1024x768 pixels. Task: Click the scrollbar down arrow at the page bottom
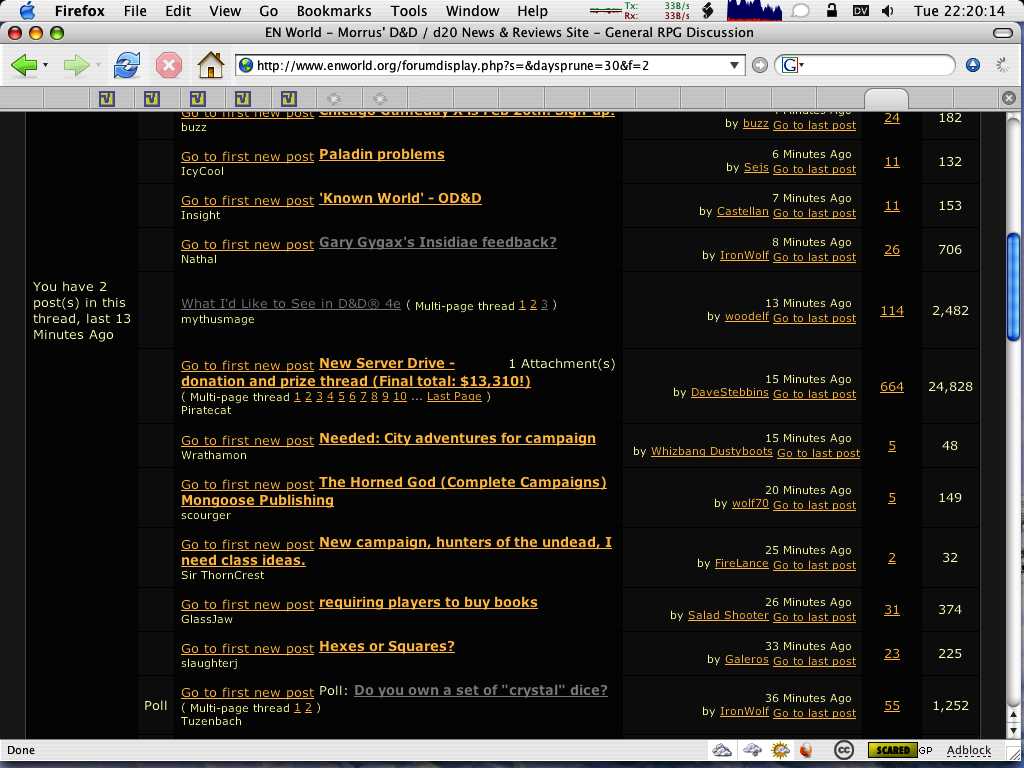(x=1013, y=731)
